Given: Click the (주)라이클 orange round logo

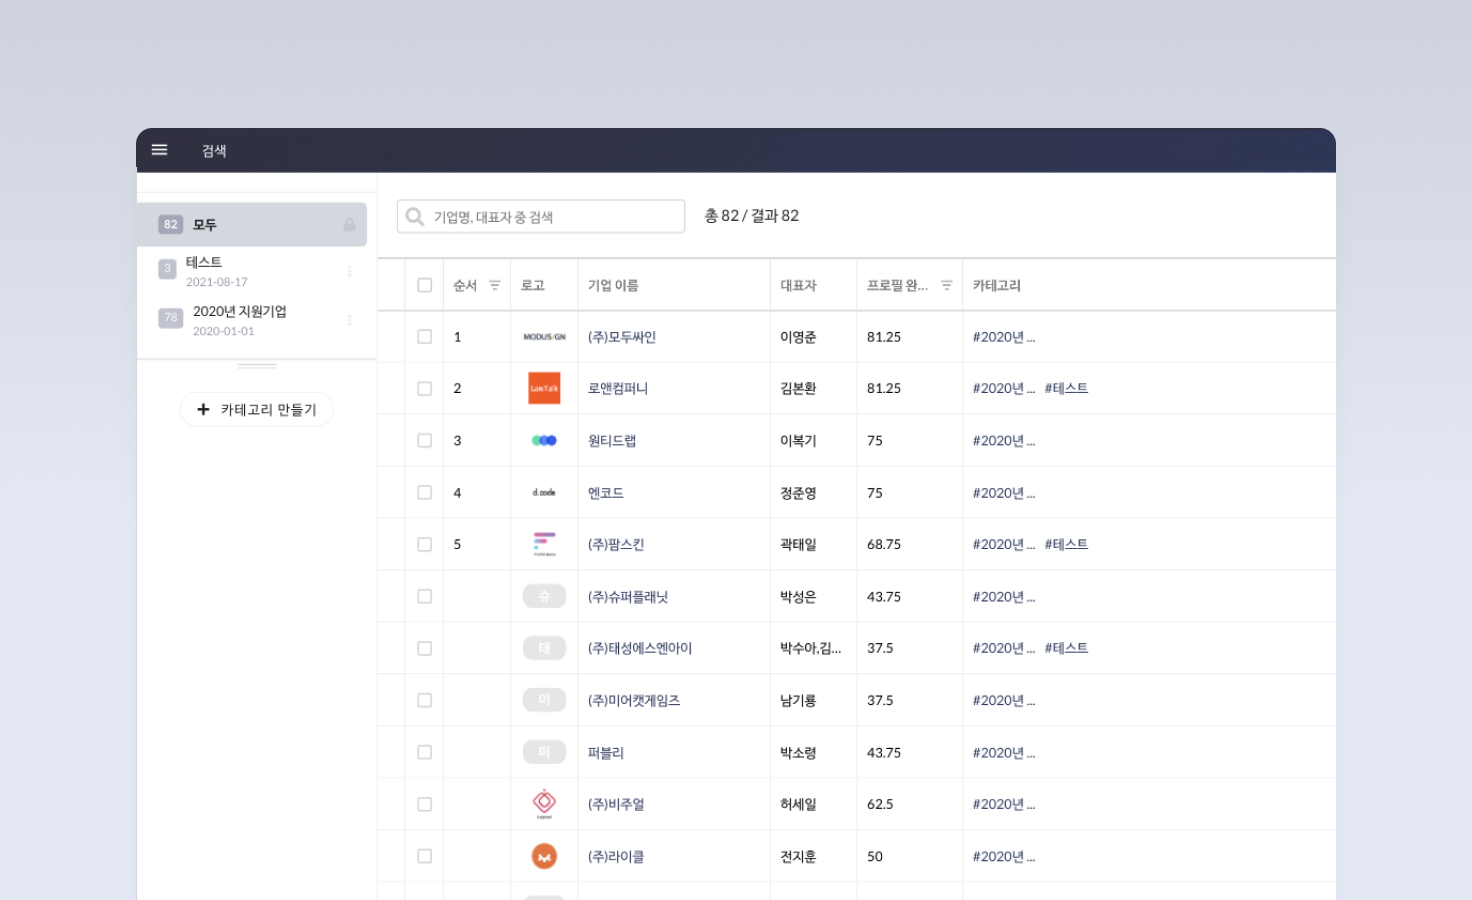Looking at the screenshot, I should [544, 856].
